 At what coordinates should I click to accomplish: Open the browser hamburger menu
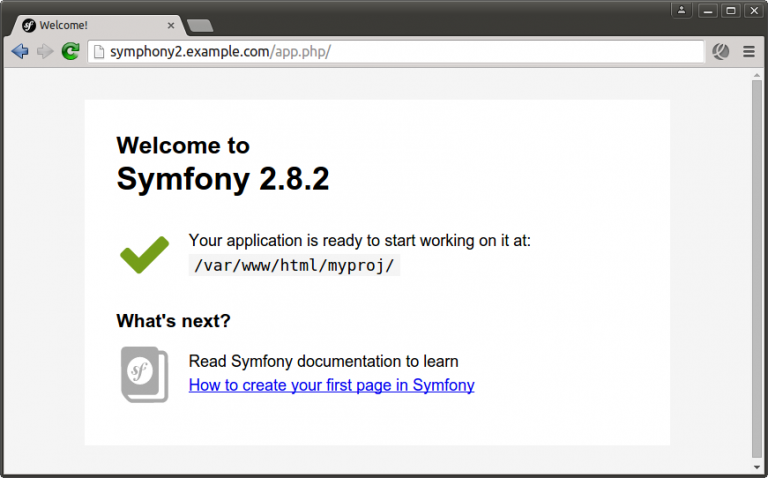click(x=748, y=51)
